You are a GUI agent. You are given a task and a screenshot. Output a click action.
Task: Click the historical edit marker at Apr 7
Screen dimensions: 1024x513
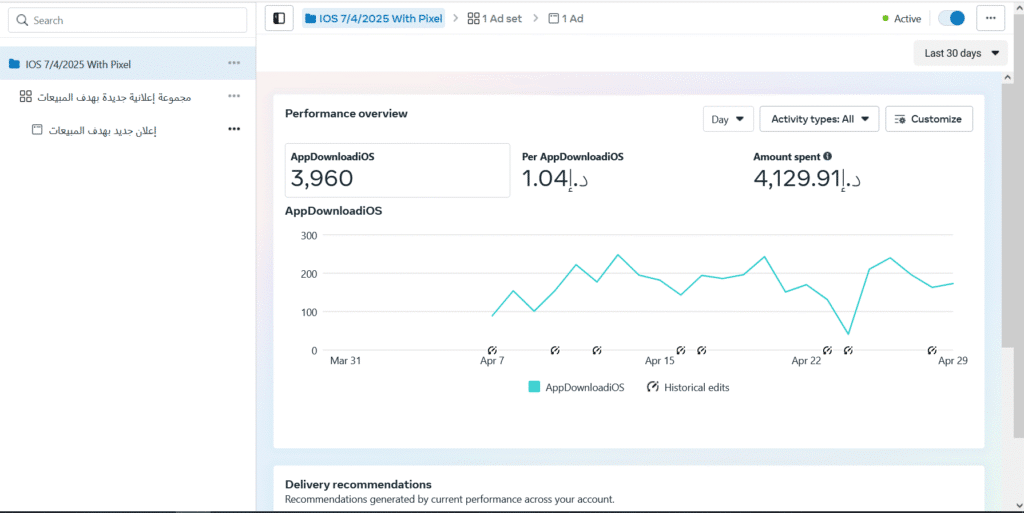pyautogui.click(x=492, y=350)
